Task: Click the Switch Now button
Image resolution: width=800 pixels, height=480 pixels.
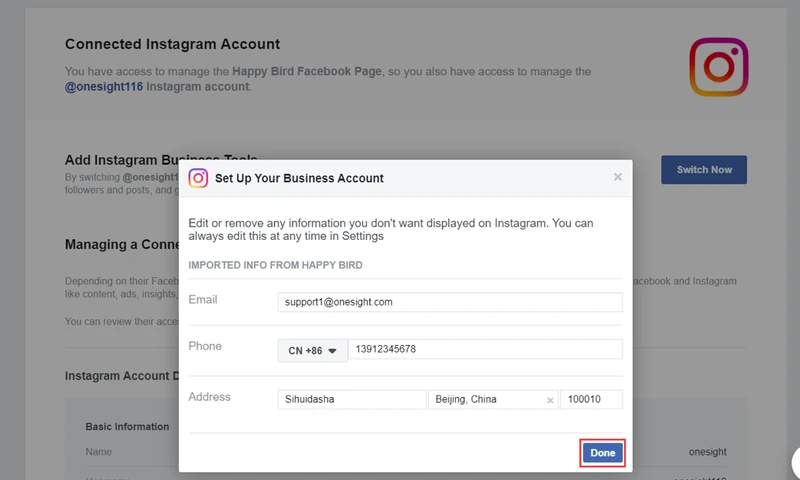Action: [x=704, y=170]
